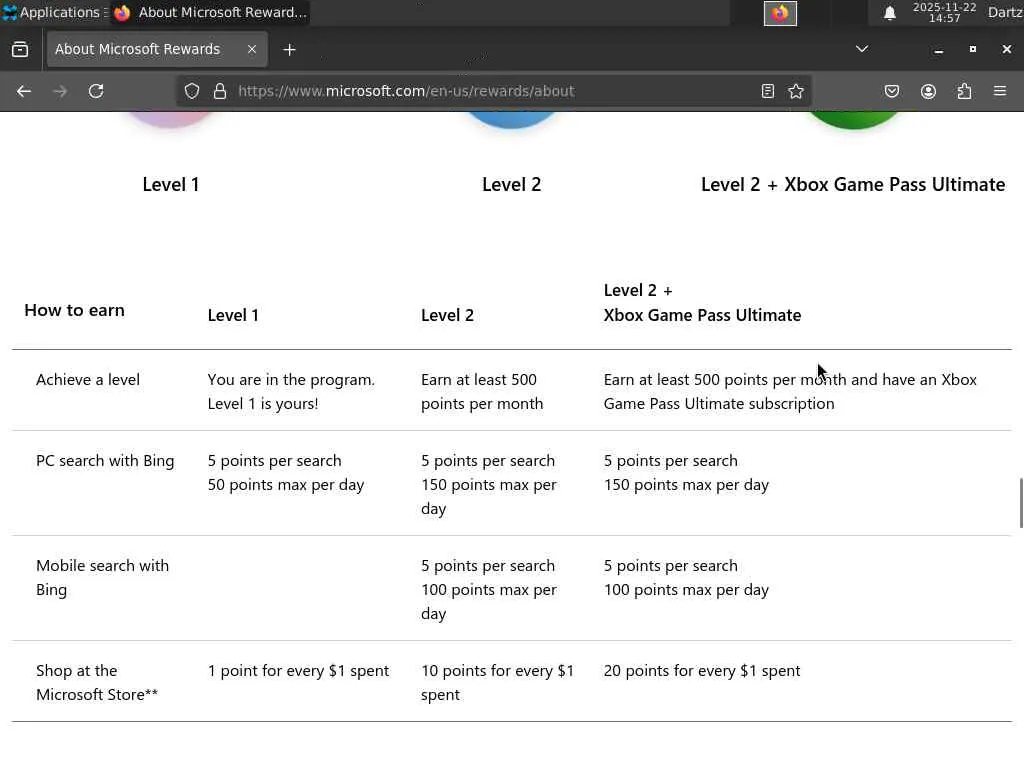The width and height of the screenshot is (1024, 768).
Task: Open the notifications bell in panel
Action: 889,13
